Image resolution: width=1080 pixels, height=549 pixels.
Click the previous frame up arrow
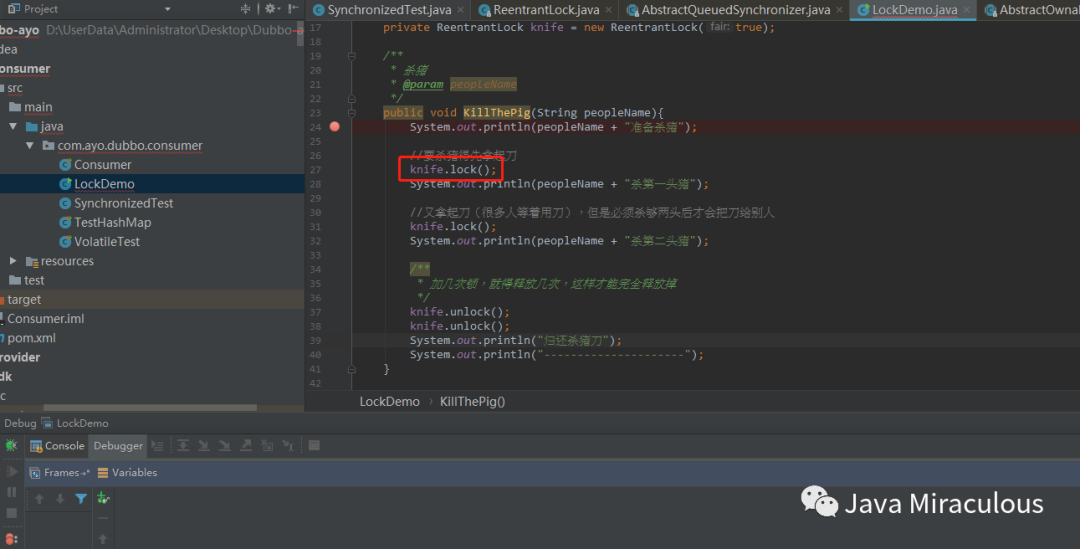39,499
